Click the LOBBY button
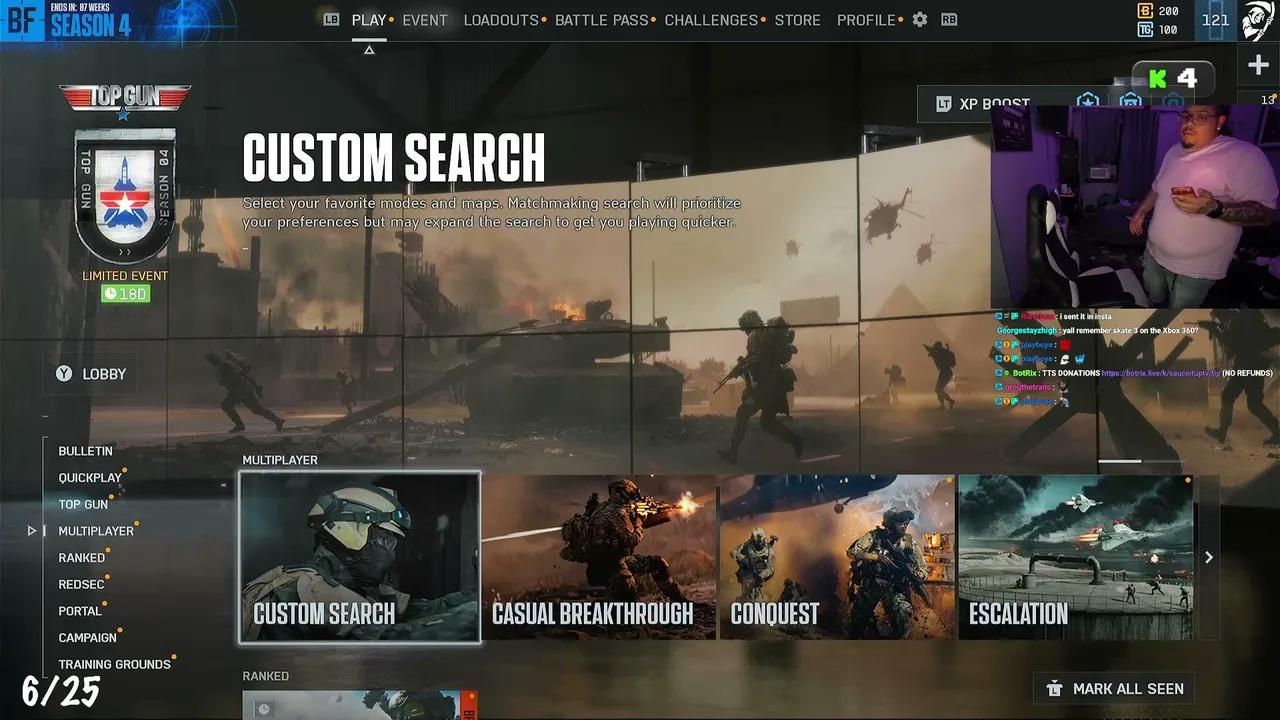This screenshot has height=720, width=1280. point(91,374)
